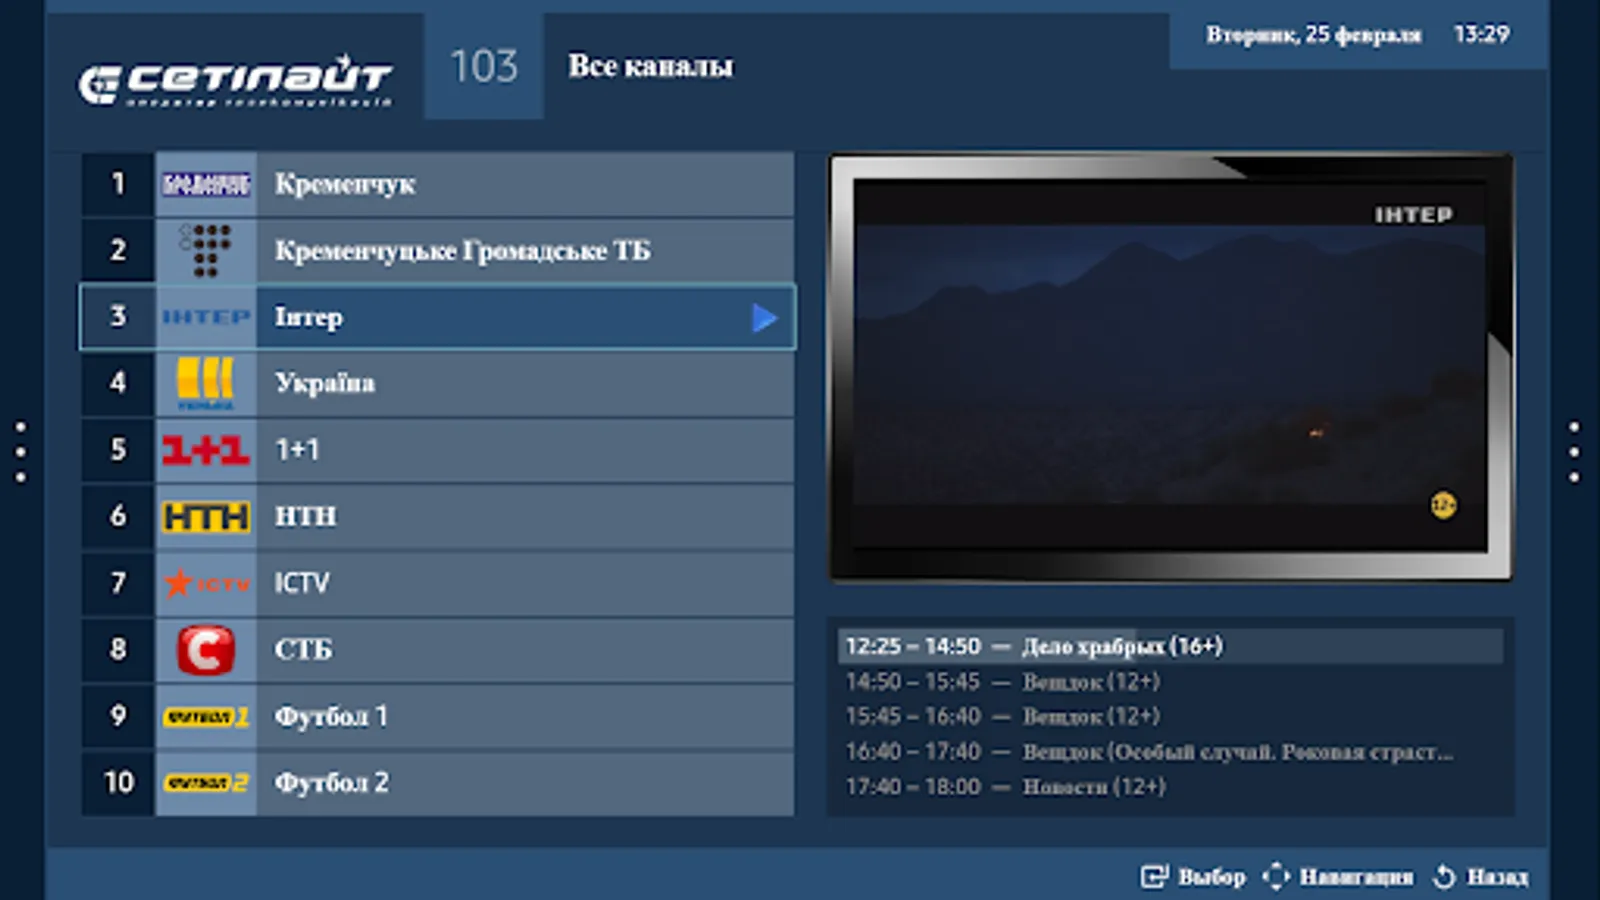Click channel number 4

[118, 383]
